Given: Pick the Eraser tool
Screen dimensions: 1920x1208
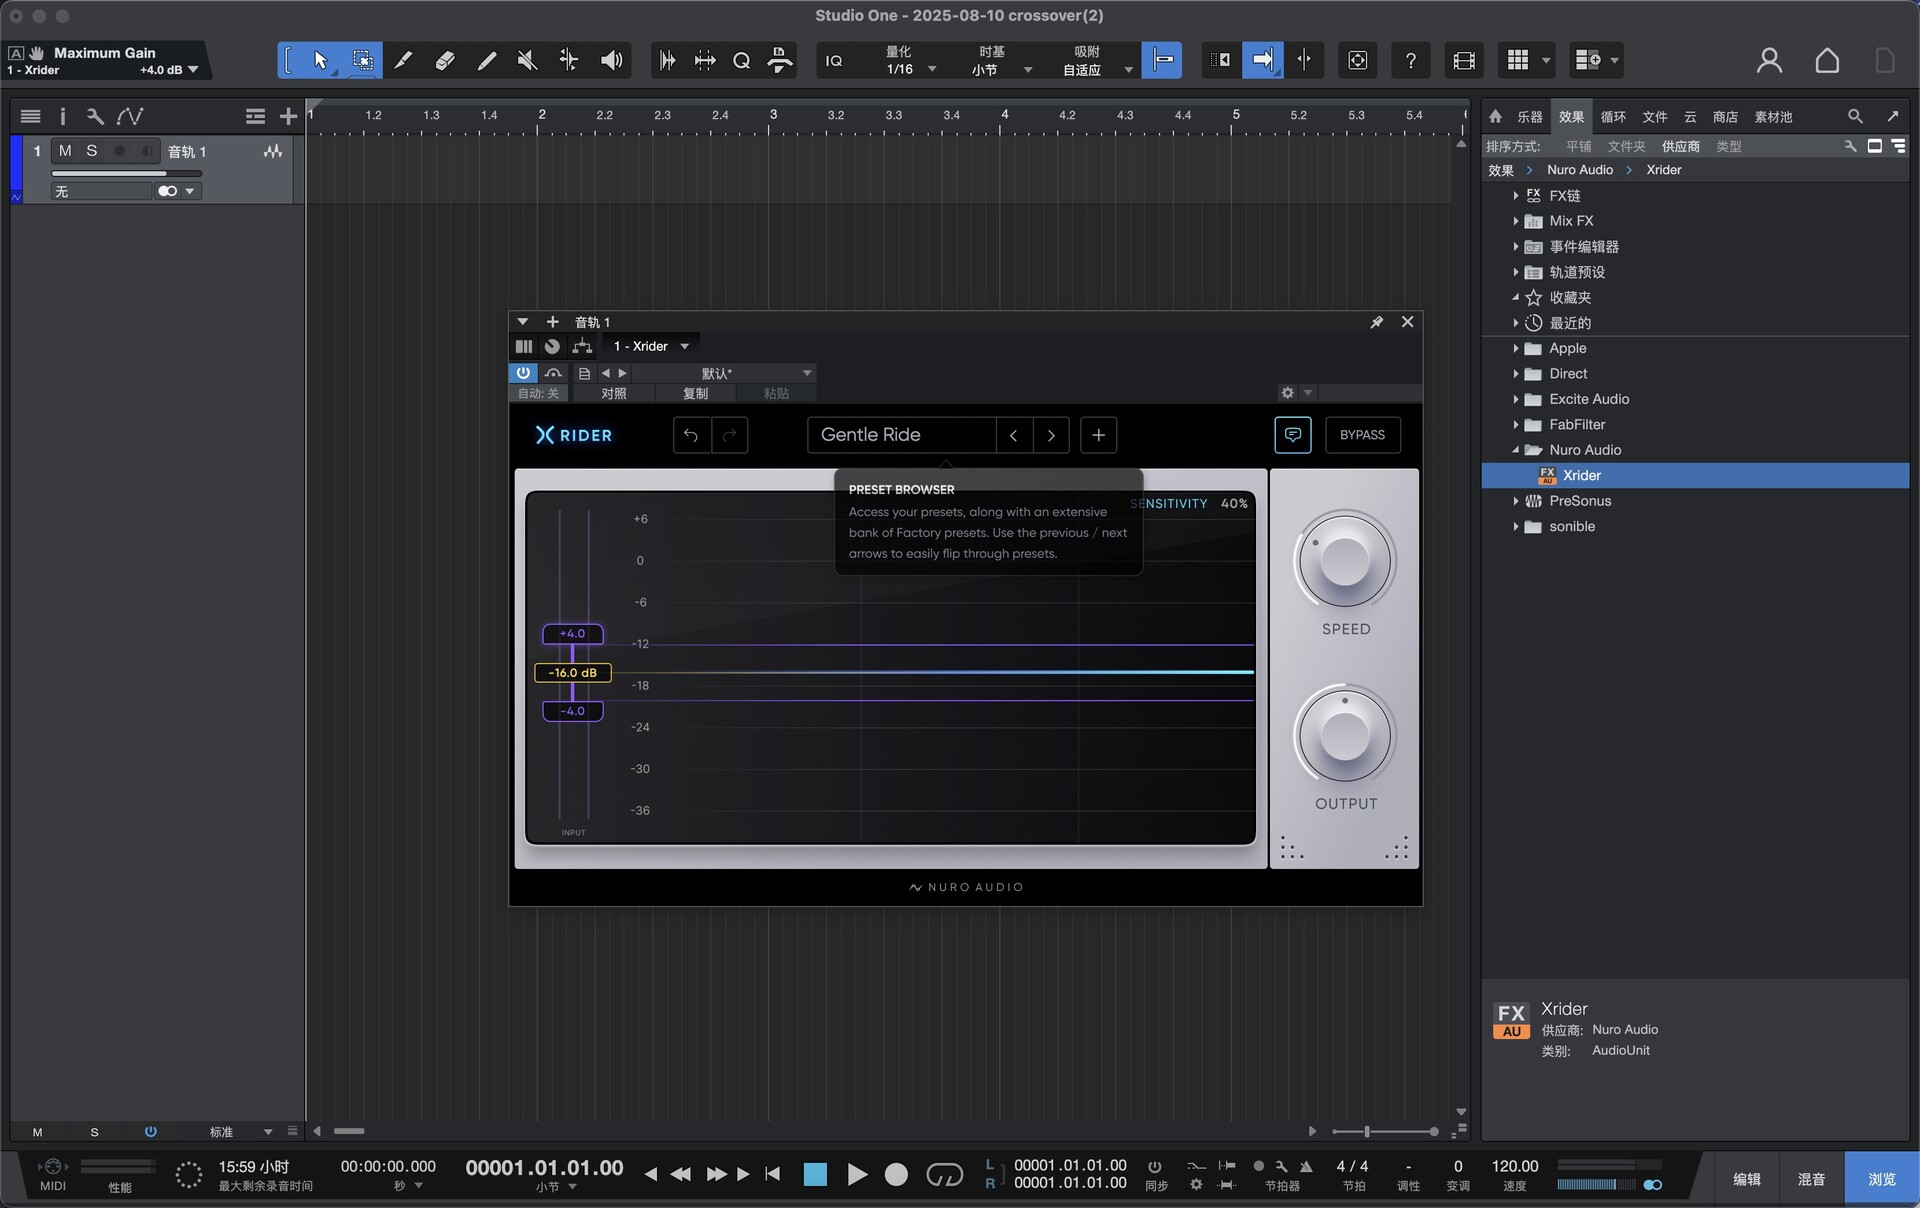Looking at the screenshot, I should point(445,61).
